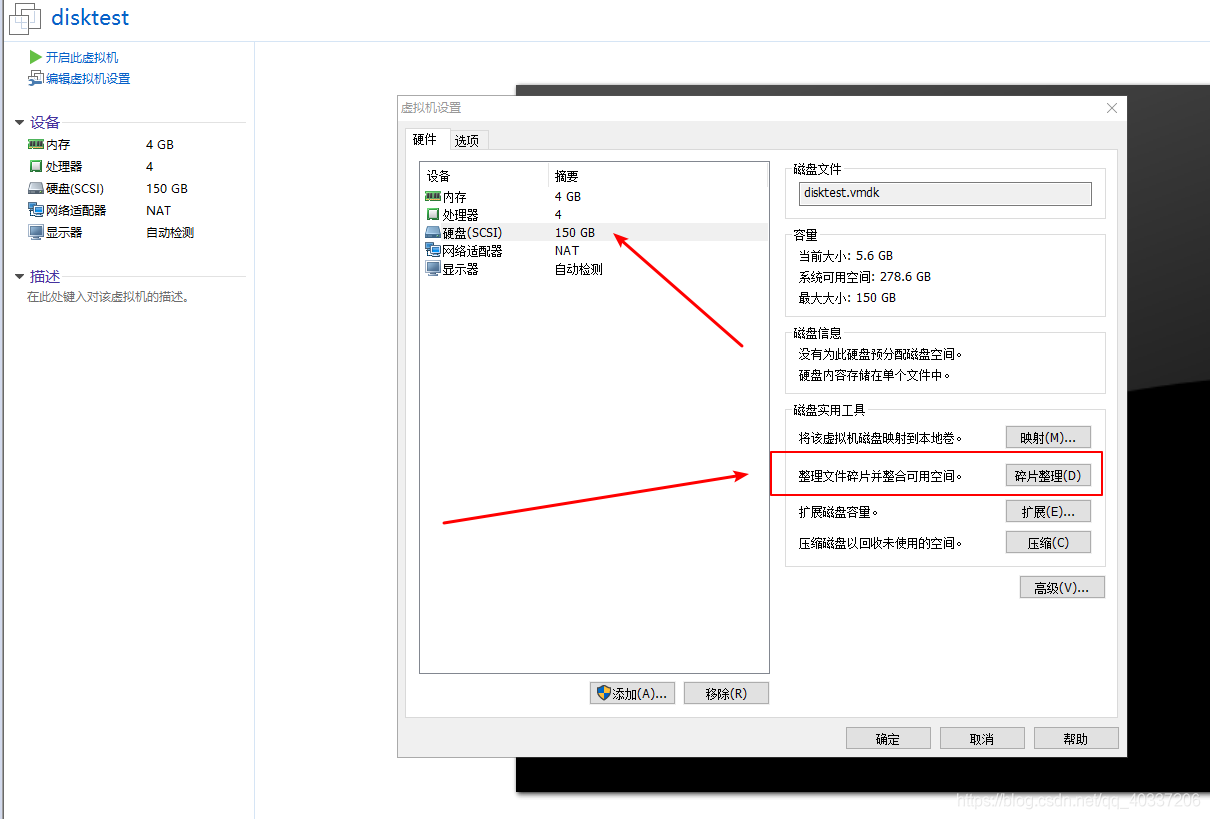Collapse the 设备 section in left panel
The width and height of the screenshot is (1210, 819).
pyautogui.click(x=19, y=123)
